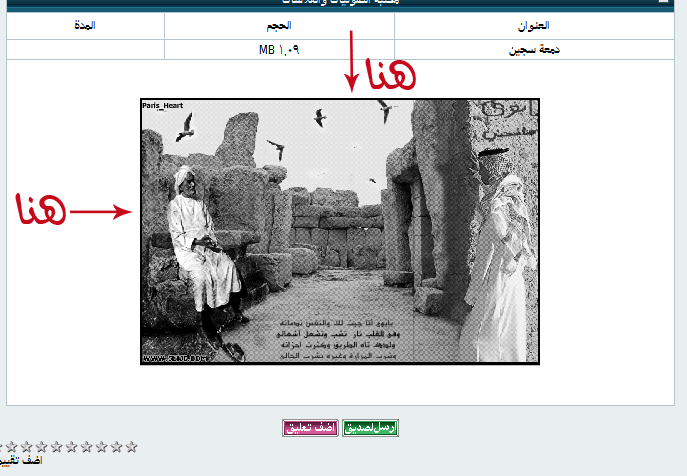Select the 'MB ١.٠٩' size cell

pos(279,50)
